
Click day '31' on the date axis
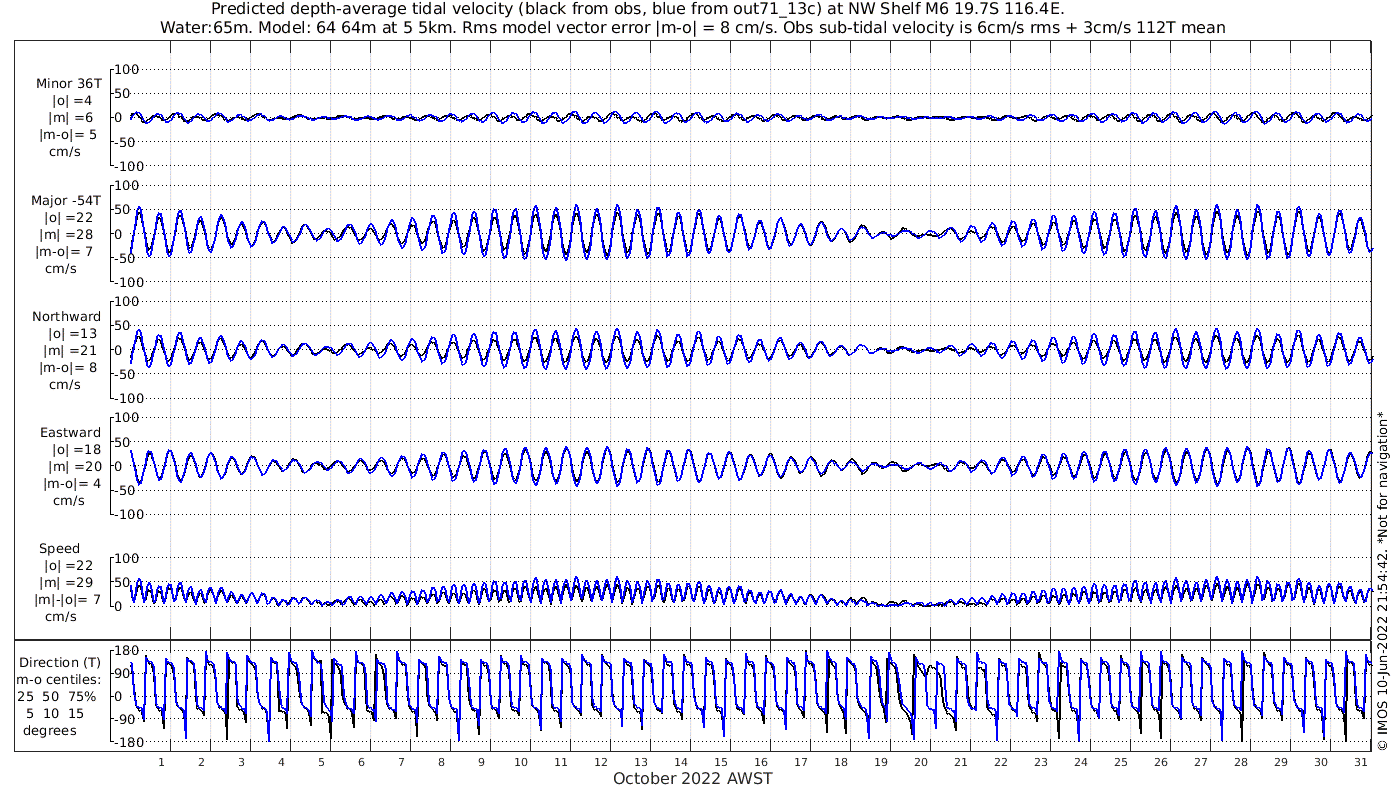click(1361, 762)
